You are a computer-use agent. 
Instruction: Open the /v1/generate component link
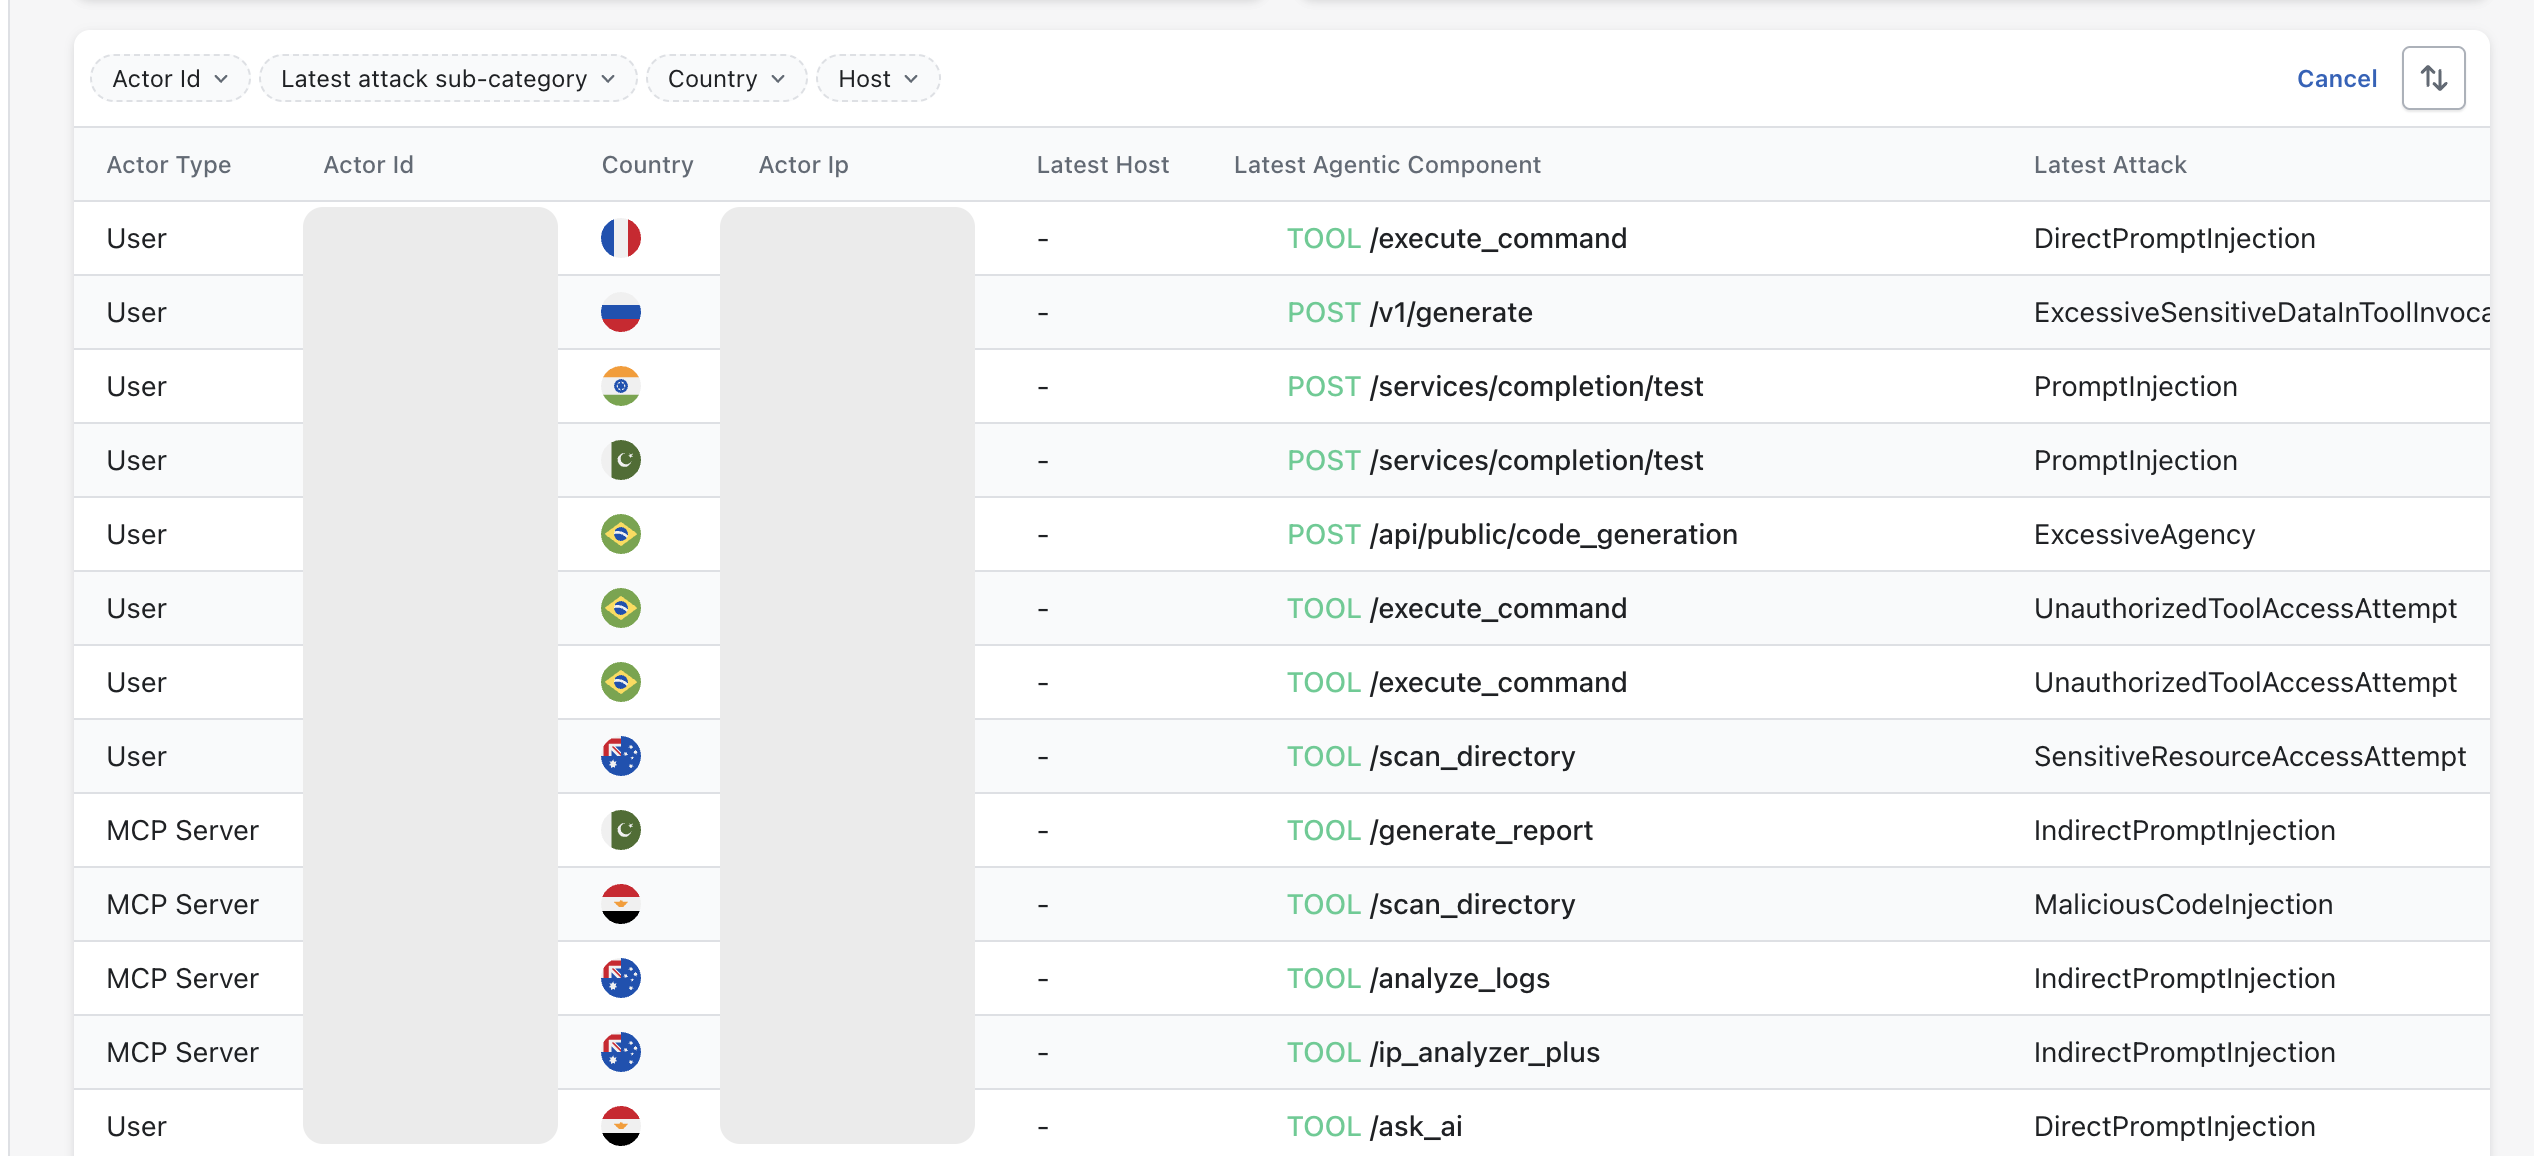[1450, 312]
